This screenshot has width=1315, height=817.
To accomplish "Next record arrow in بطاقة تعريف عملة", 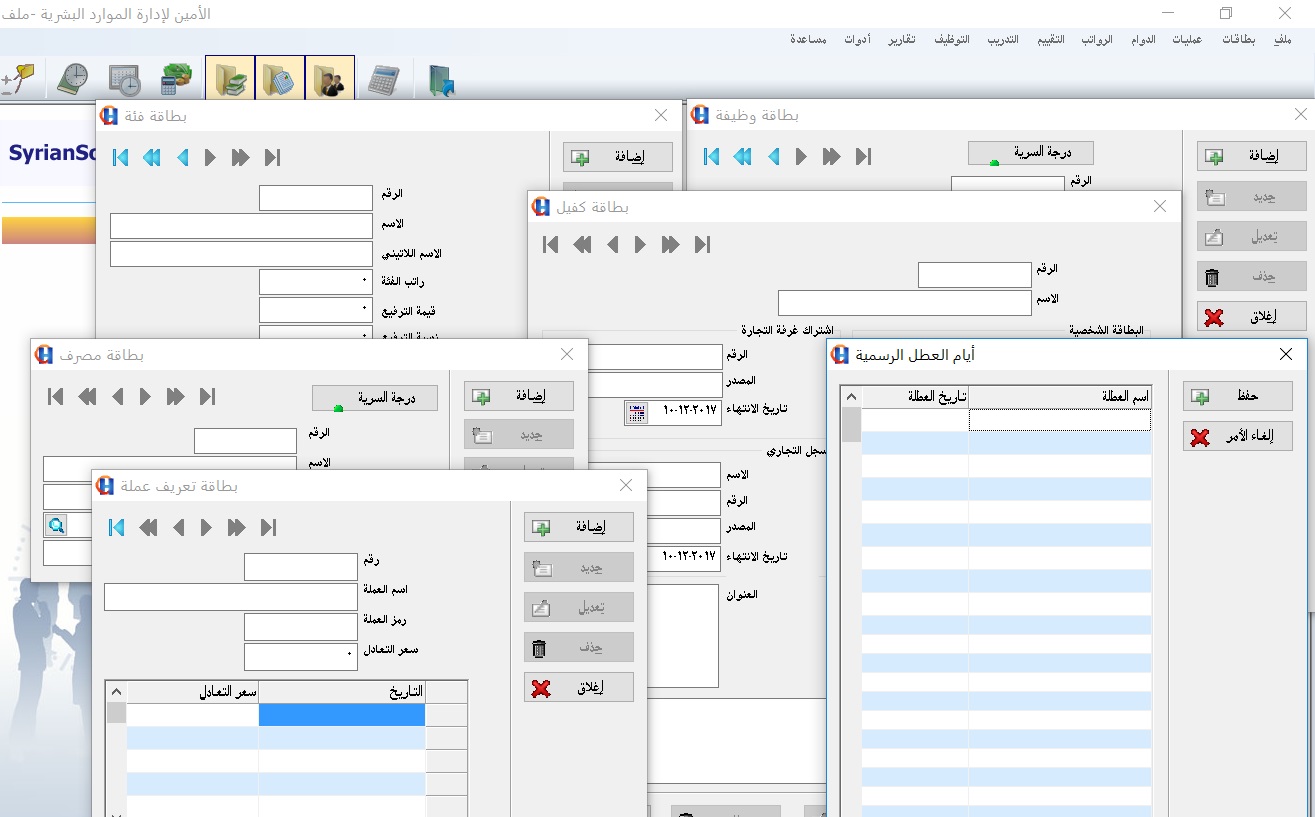I will (207, 527).
